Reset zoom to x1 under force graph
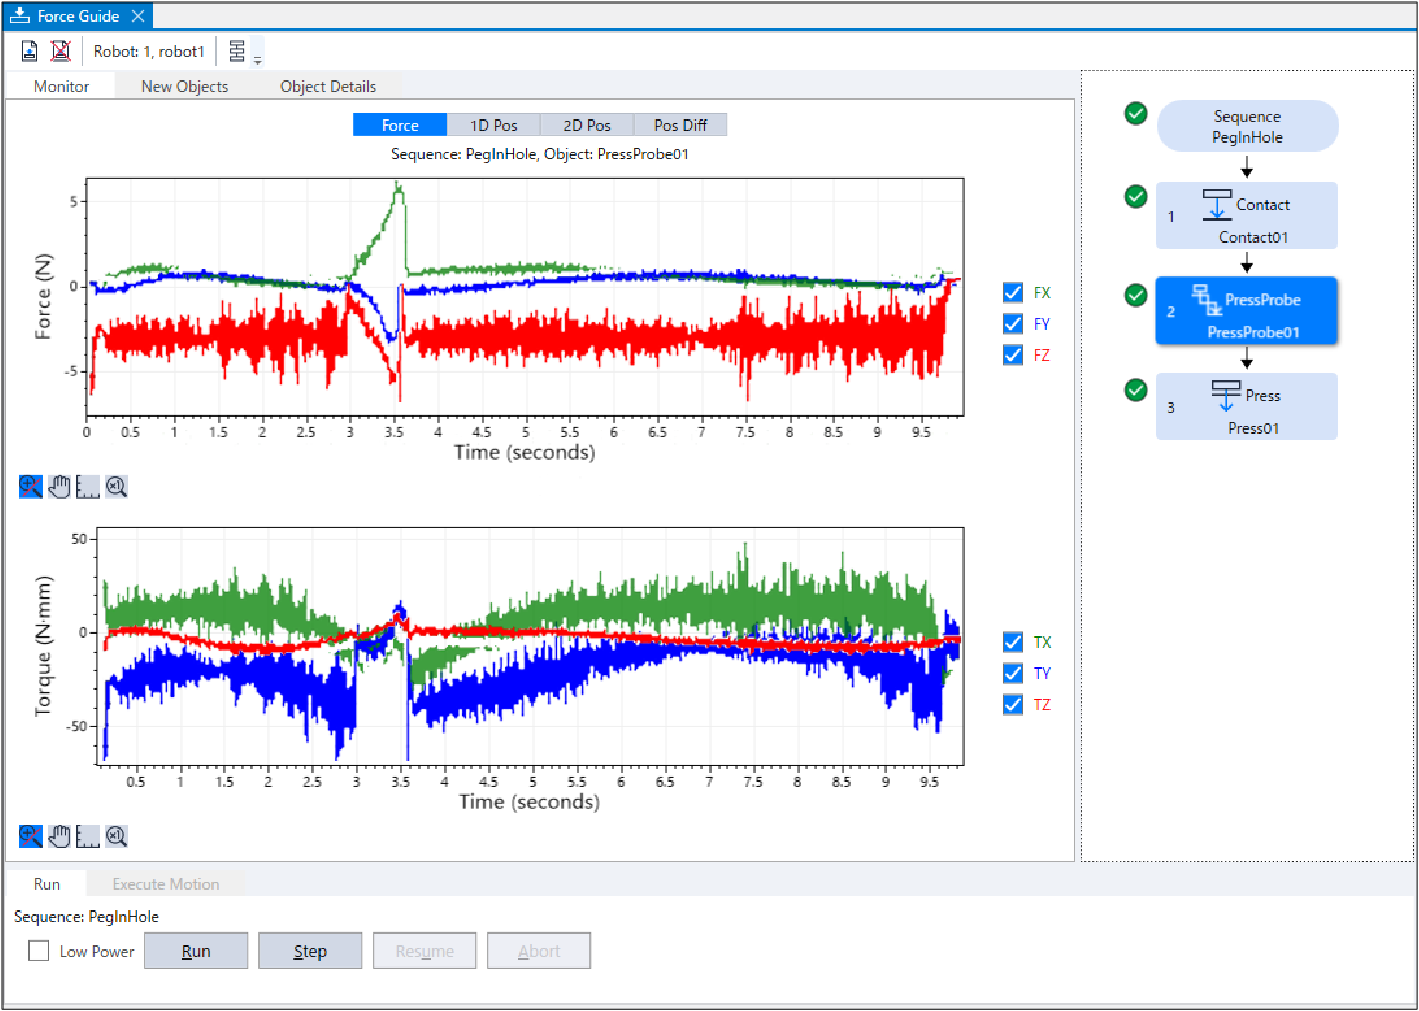 click(x=117, y=487)
